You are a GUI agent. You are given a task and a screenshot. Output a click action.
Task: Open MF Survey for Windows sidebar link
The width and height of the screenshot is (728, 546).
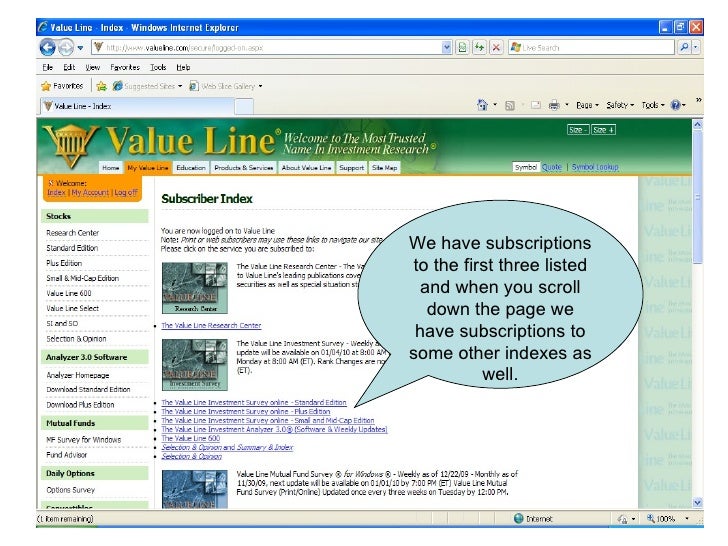coord(84,440)
